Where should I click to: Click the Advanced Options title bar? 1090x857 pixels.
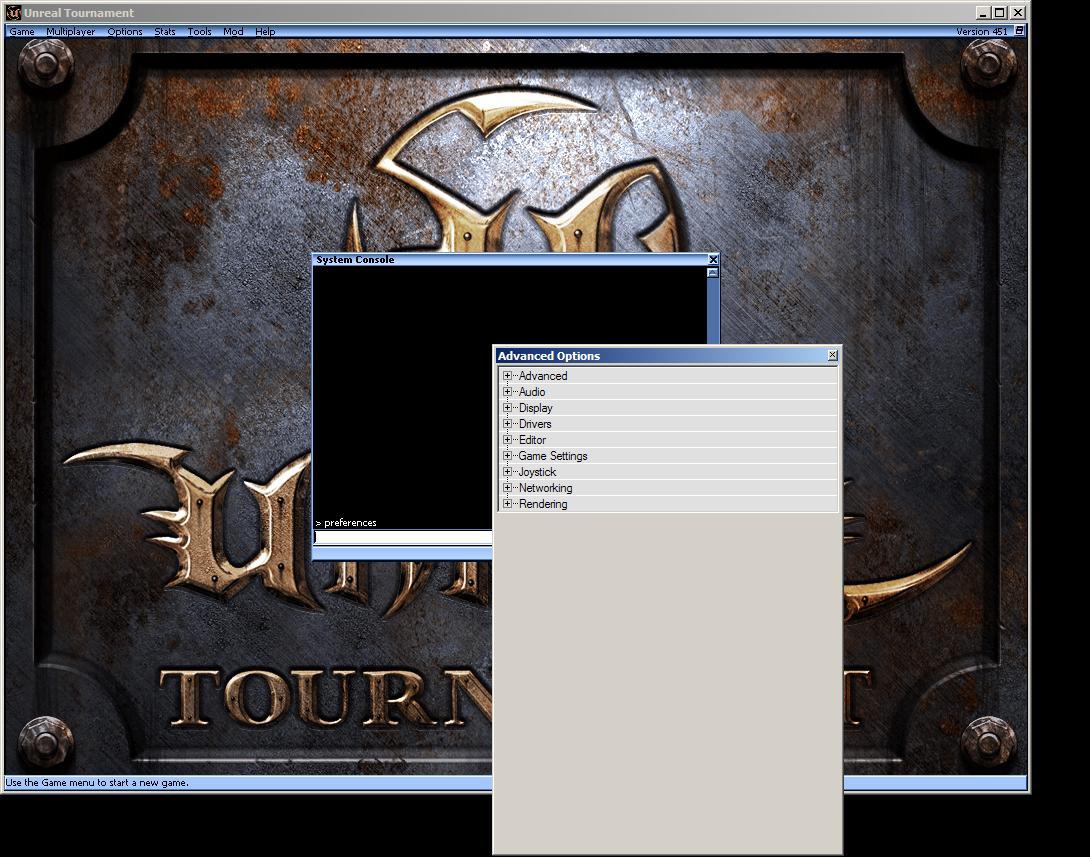(667, 356)
